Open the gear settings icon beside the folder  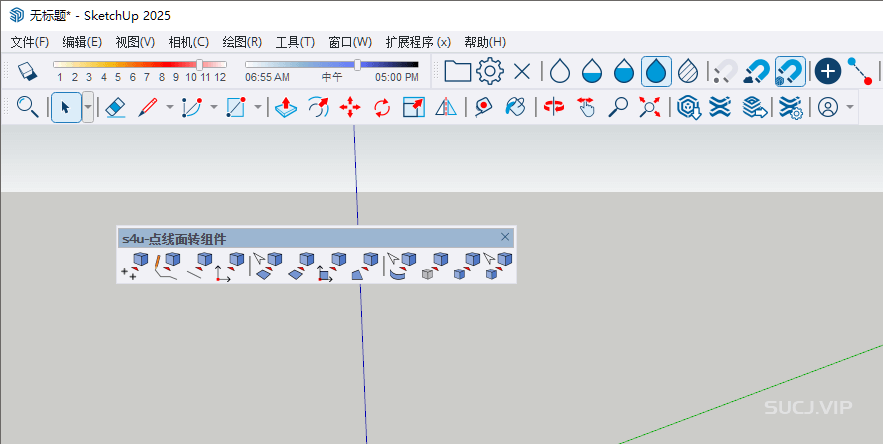pyautogui.click(x=490, y=71)
